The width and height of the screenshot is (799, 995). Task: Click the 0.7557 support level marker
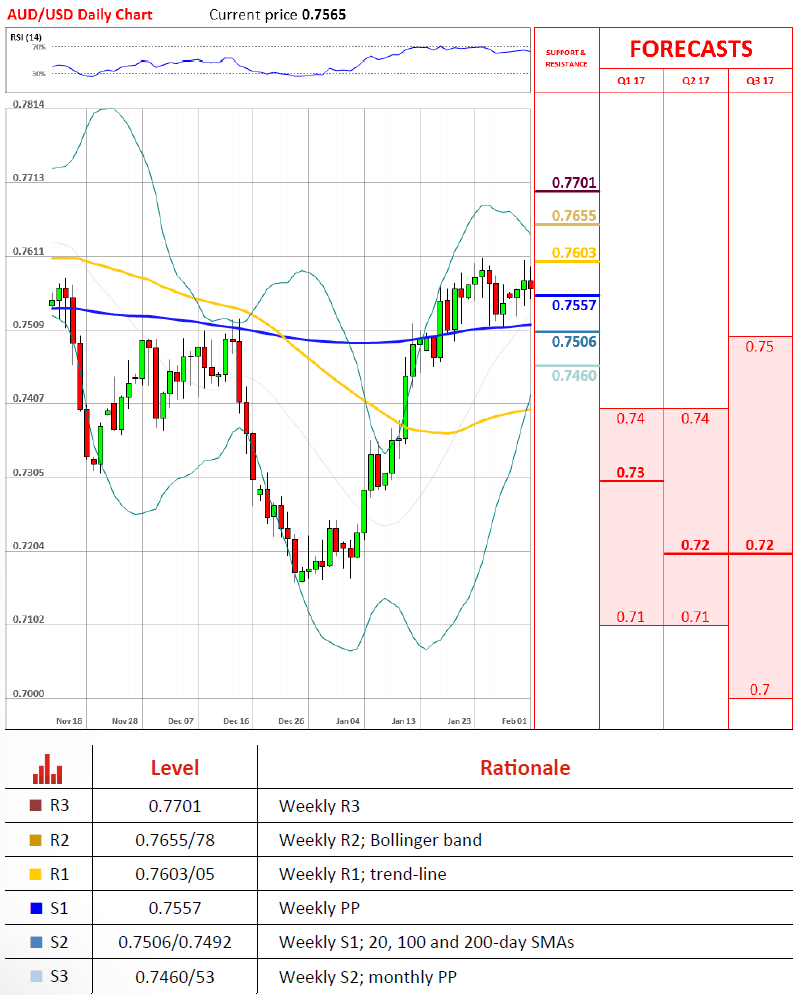[574, 305]
